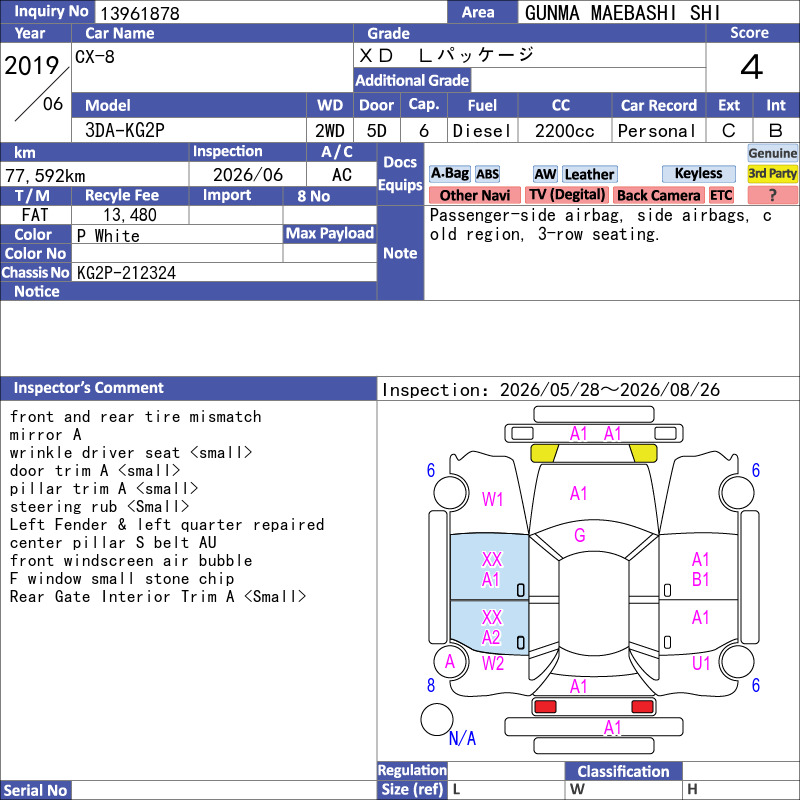800x800 pixels.
Task: Click the red left taillight on diagram
Action: tap(545, 707)
